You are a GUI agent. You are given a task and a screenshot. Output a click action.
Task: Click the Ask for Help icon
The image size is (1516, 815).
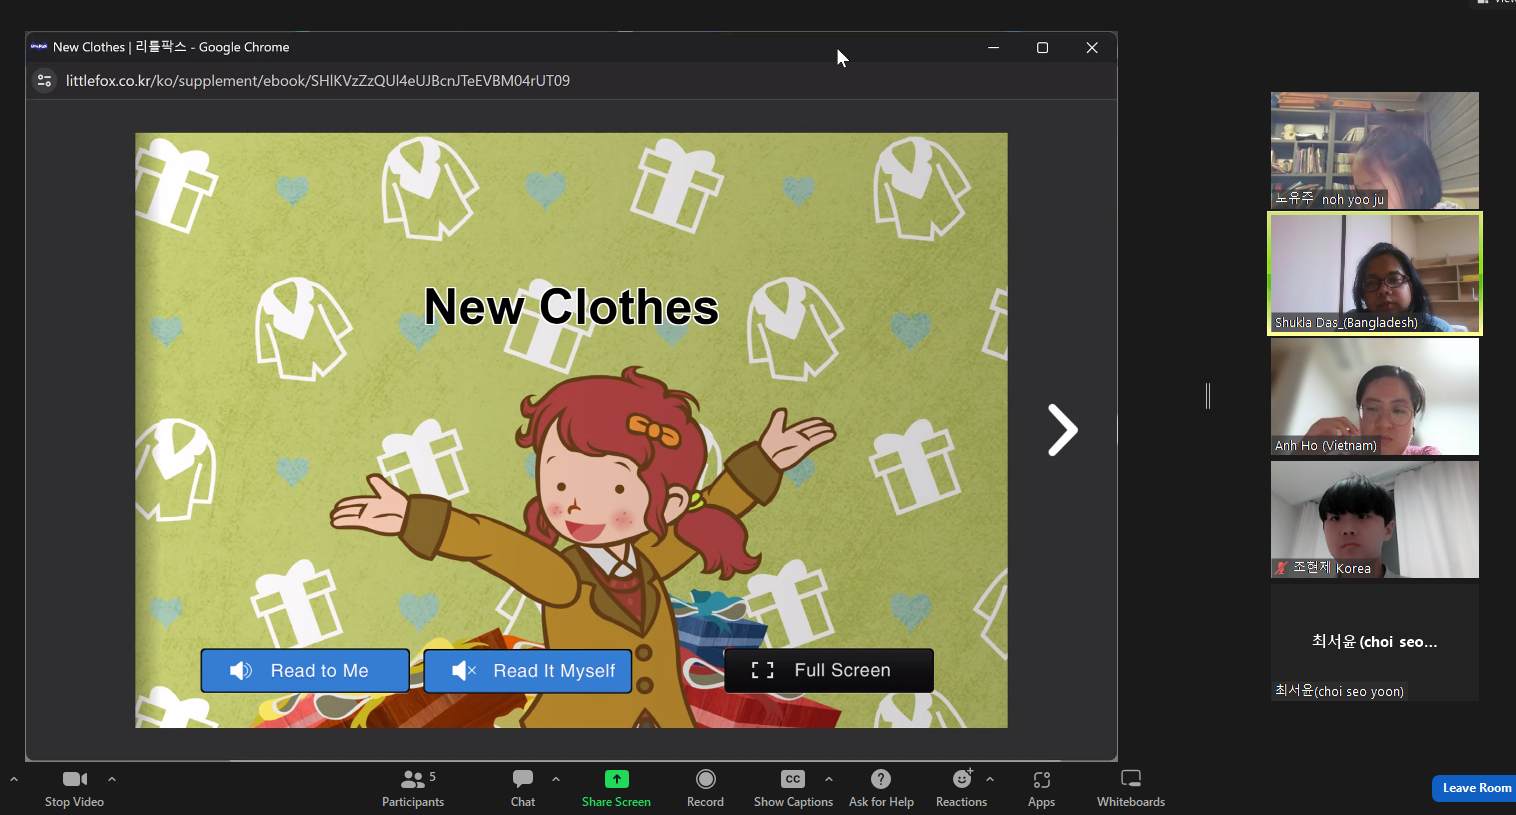[x=880, y=779]
